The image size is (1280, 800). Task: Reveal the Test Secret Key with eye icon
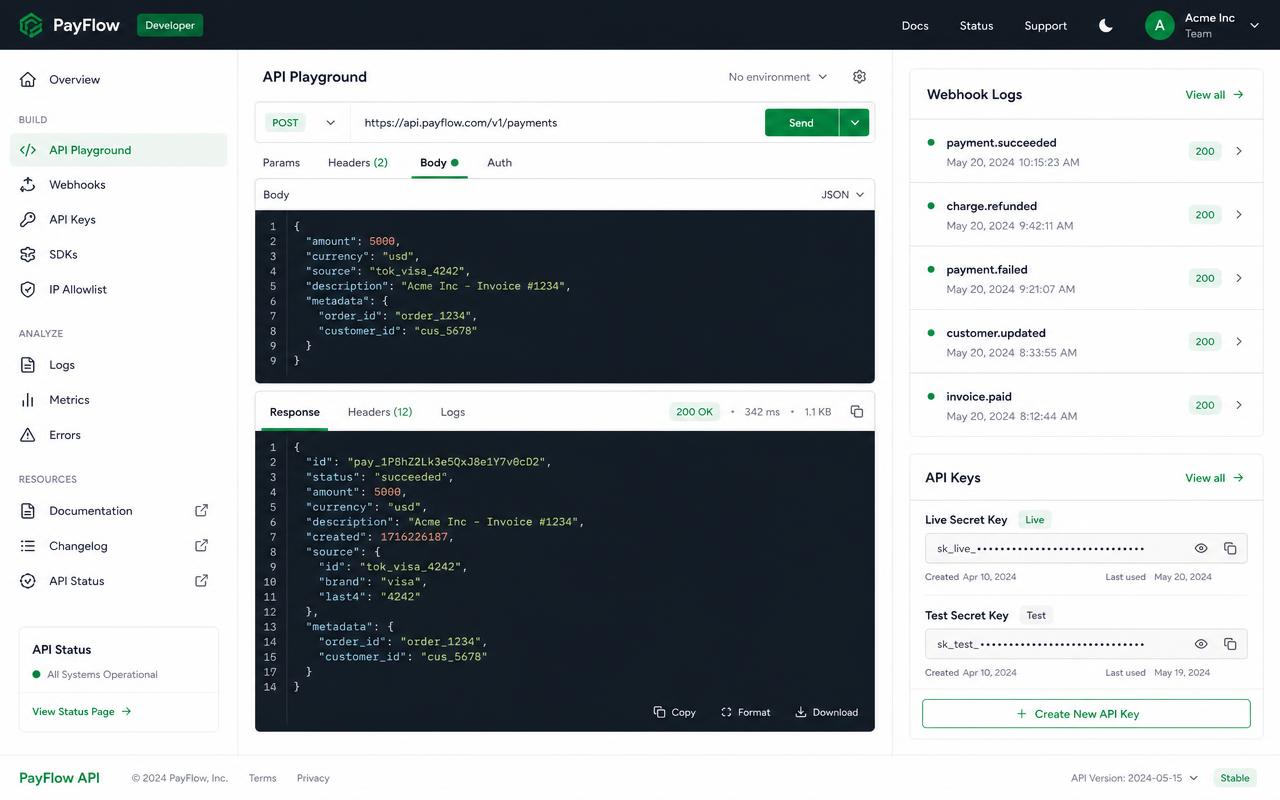point(1201,644)
